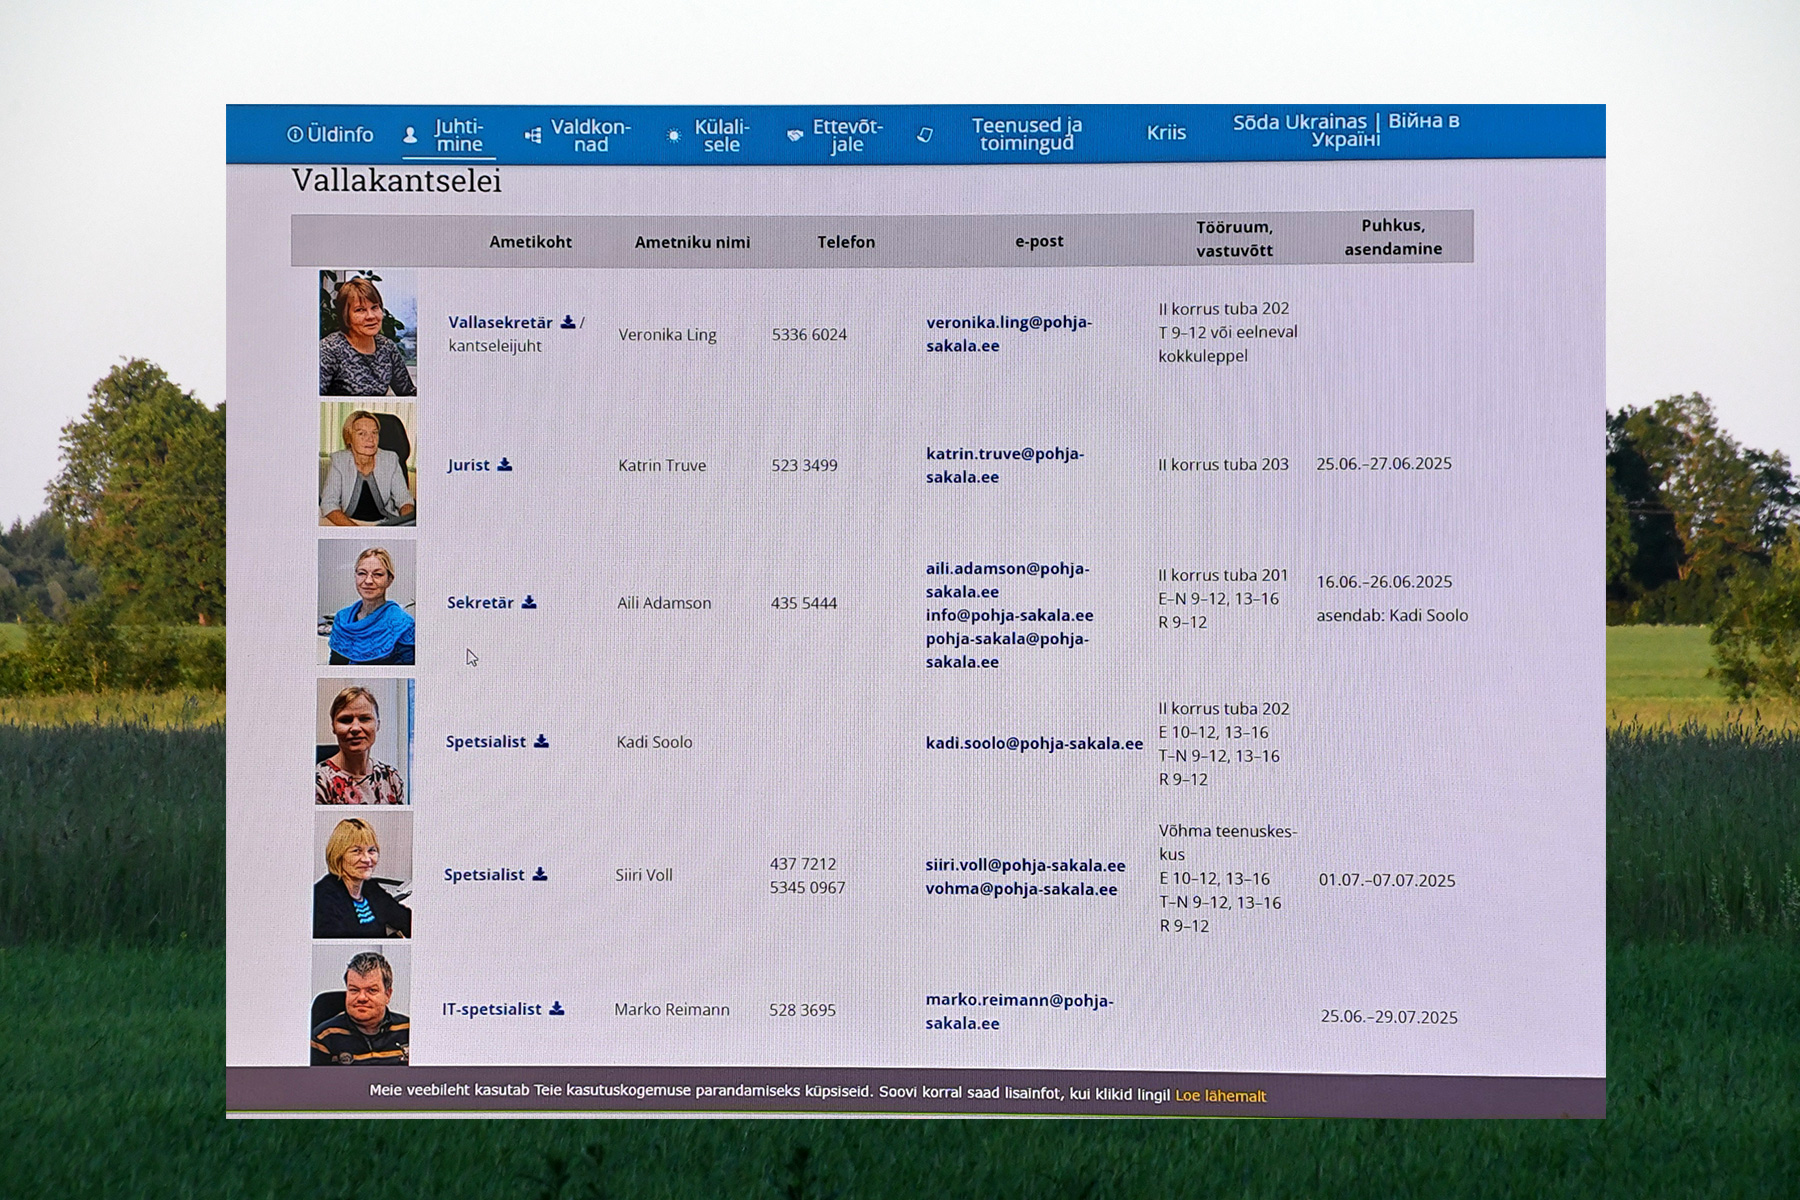Open the Sekretär position link
The width and height of the screenshot is (1800, 1200).
pos(480,603)
